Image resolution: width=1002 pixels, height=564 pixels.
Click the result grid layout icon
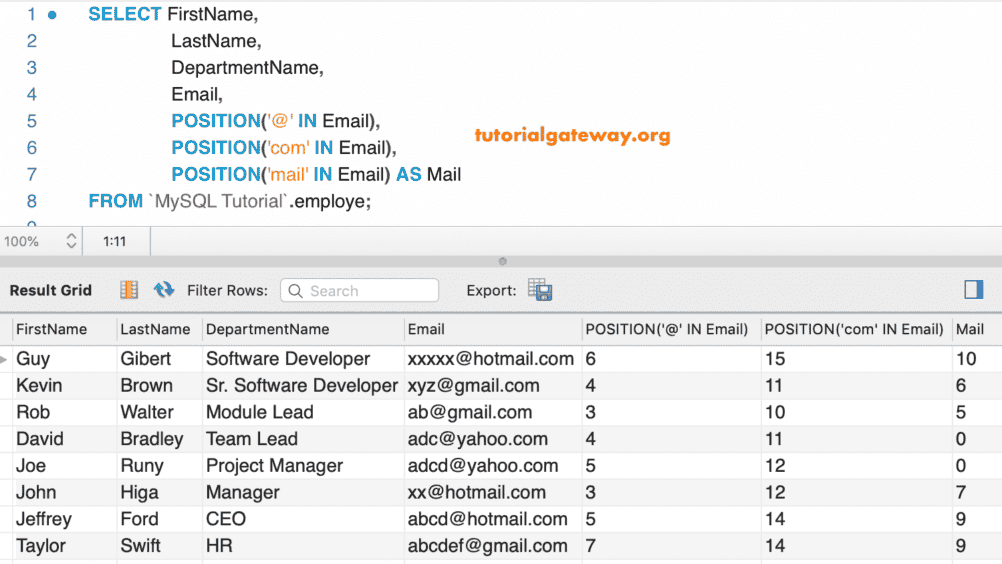tap(129, 290)
